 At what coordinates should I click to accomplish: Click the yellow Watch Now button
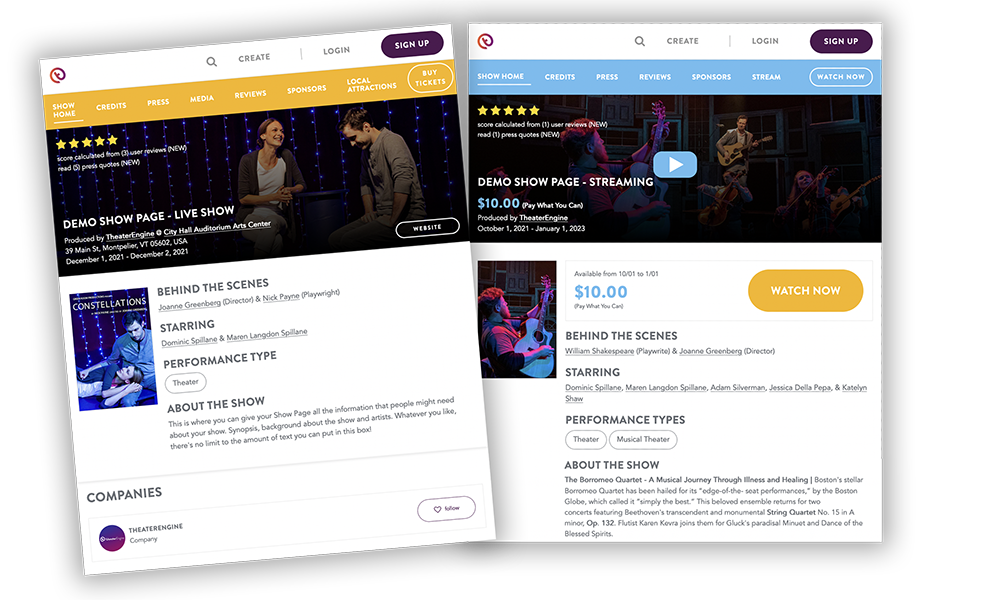point(805,291)
